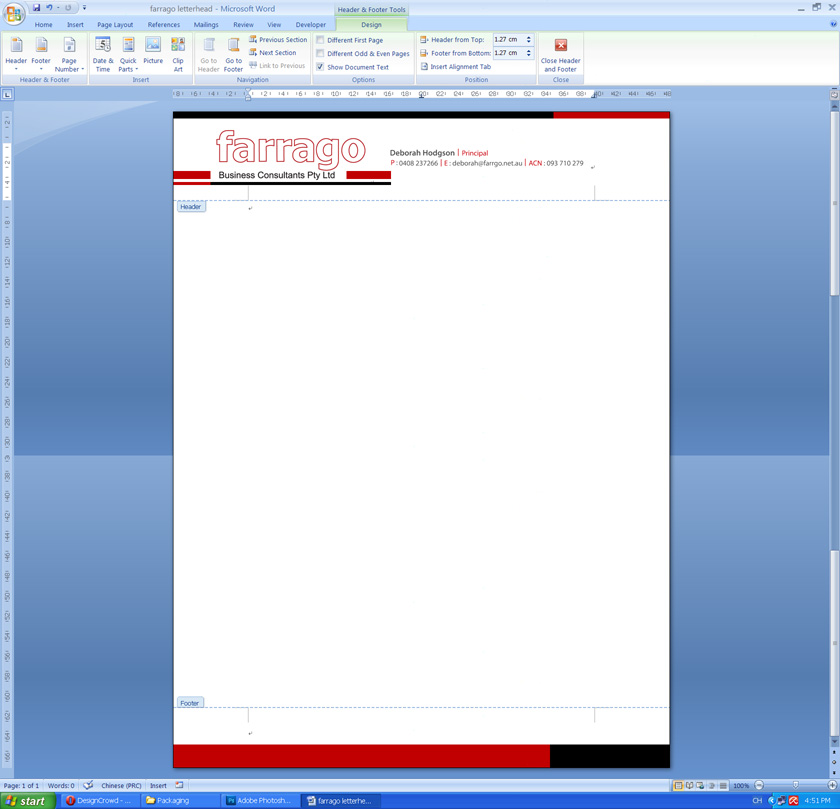The image size is (840, 809).
Task: Change language via Chinese (PRC) indicator
Action: pos(121,785)
